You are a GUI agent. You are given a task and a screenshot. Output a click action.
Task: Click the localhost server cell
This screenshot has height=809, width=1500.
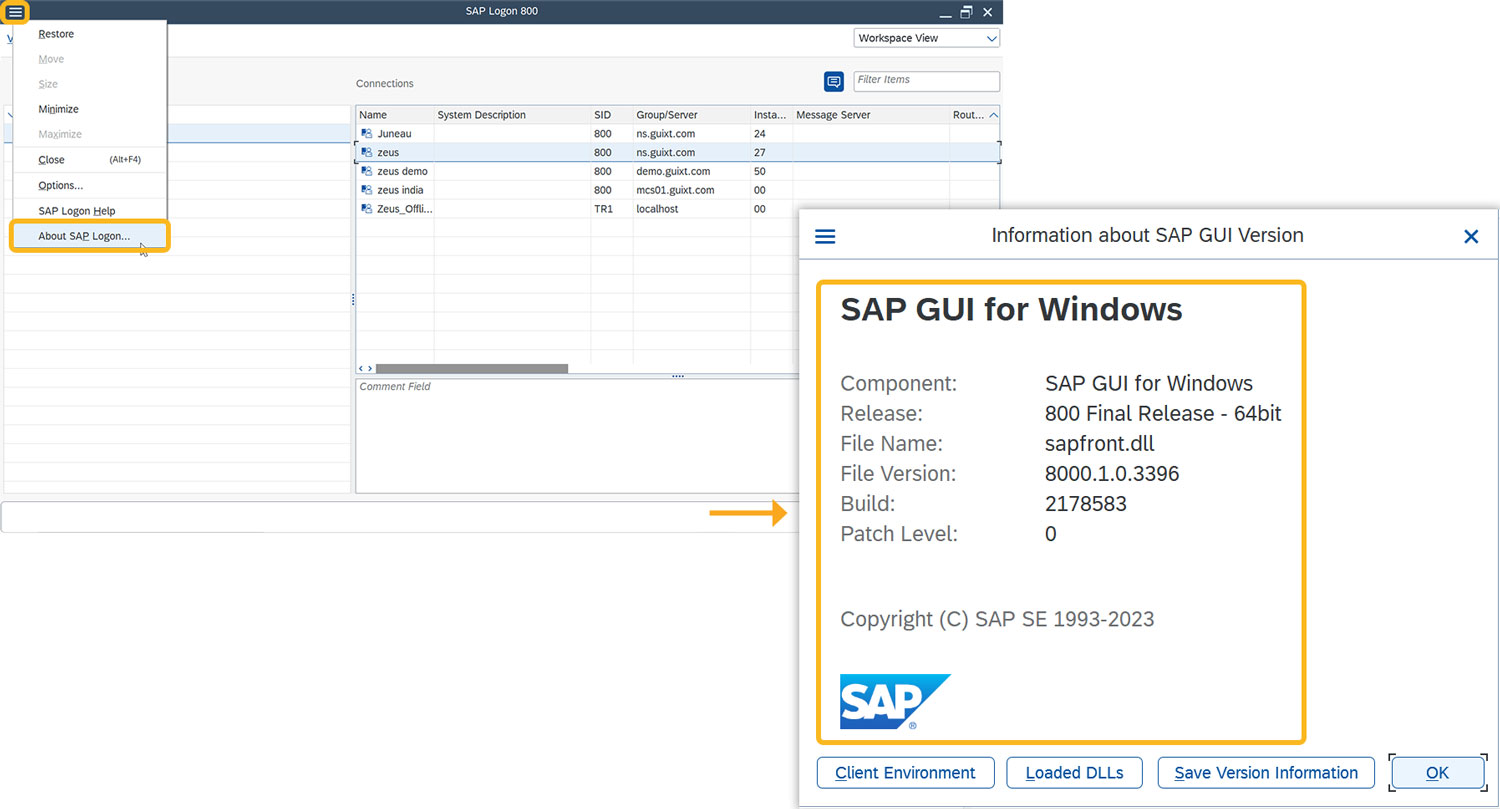tap(658, 209)
